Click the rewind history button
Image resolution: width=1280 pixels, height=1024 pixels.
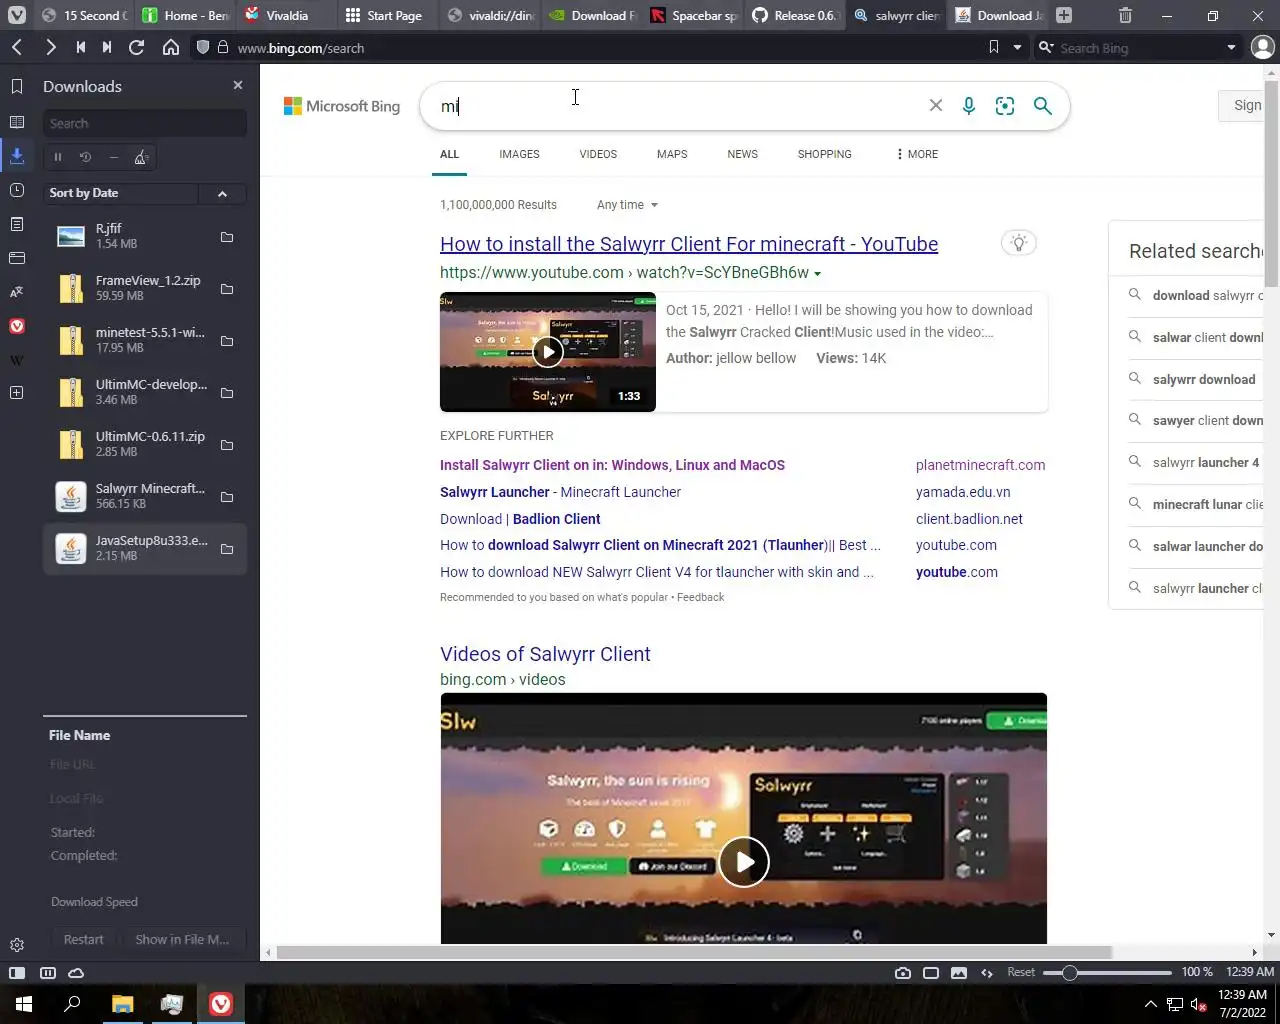pos(80,48)
